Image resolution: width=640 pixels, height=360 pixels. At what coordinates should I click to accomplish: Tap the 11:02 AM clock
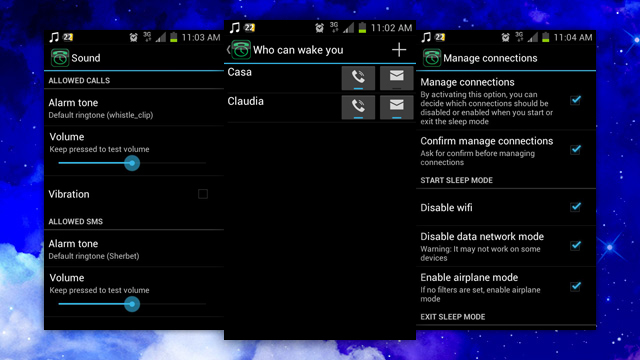[x=391, y=28]
